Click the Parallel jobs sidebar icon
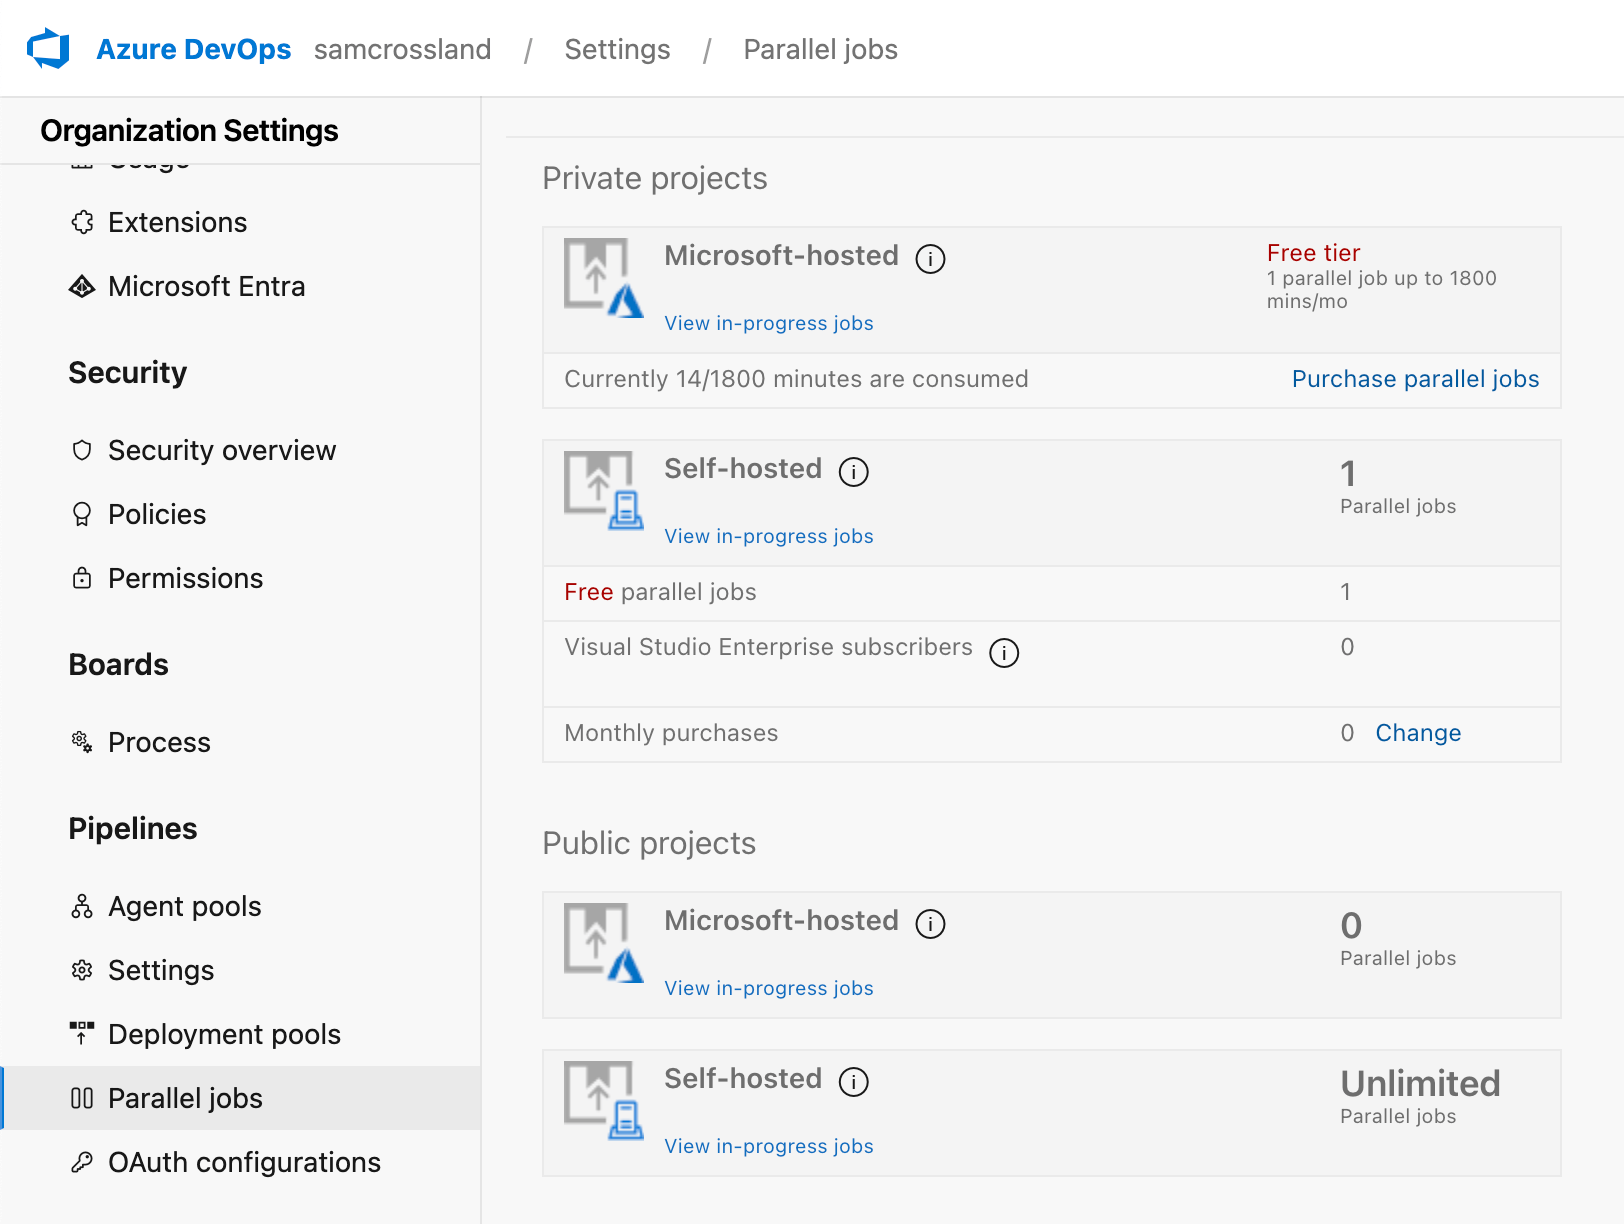The image size is (1624, 1224). [x=82, y=1098]
